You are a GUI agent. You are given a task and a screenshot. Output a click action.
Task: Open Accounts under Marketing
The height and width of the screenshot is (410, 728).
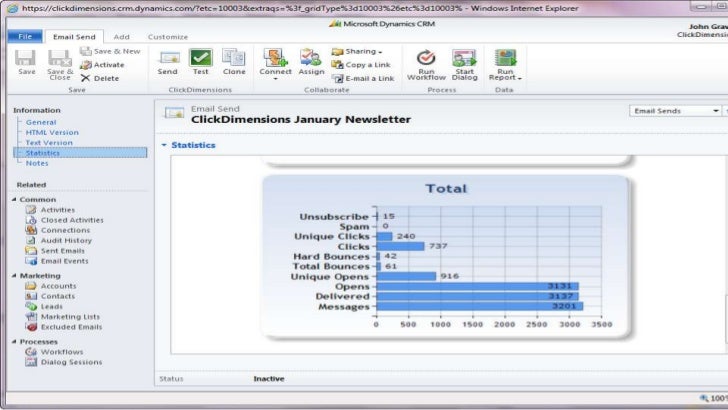(58, 286)
